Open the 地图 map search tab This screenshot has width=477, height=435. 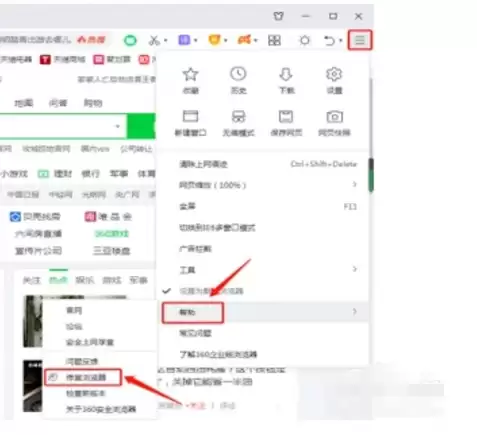pos(23,103)
